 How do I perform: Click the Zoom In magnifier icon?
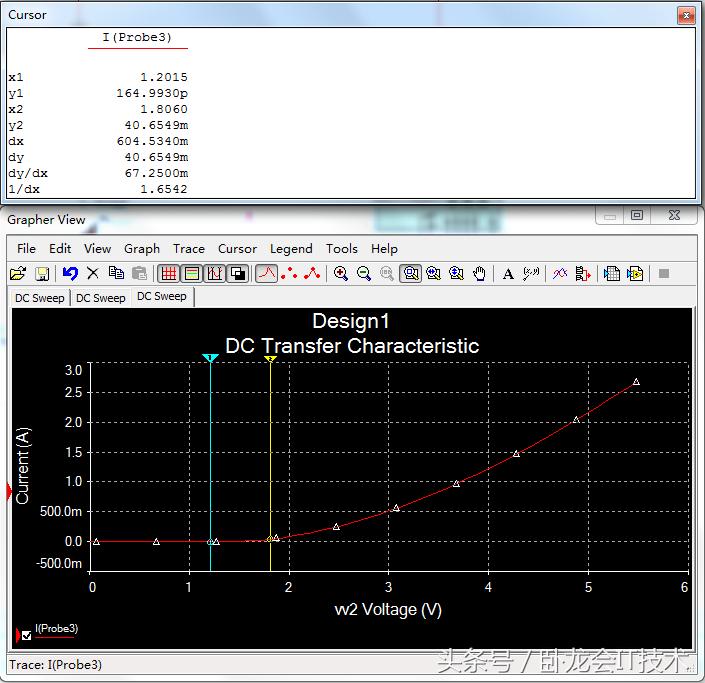[341, 273]
